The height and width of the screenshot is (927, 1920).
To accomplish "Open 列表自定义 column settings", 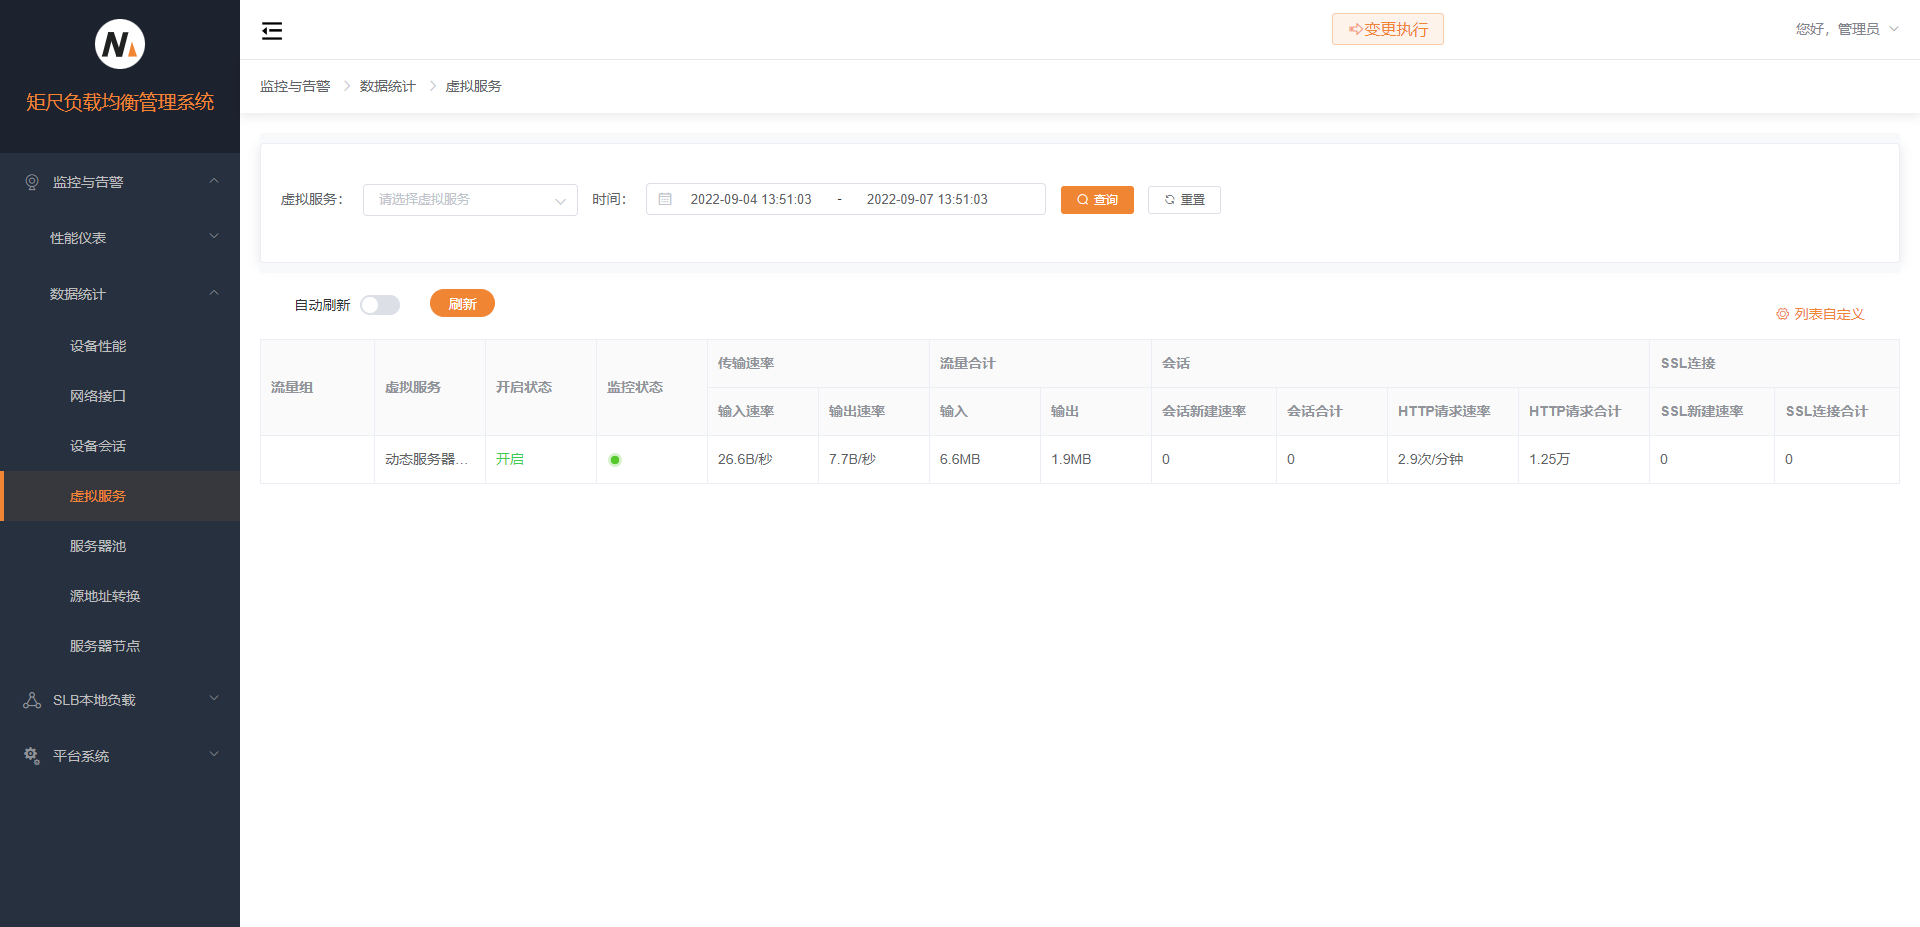I will pyautogui.click(x=1820, y=314).
